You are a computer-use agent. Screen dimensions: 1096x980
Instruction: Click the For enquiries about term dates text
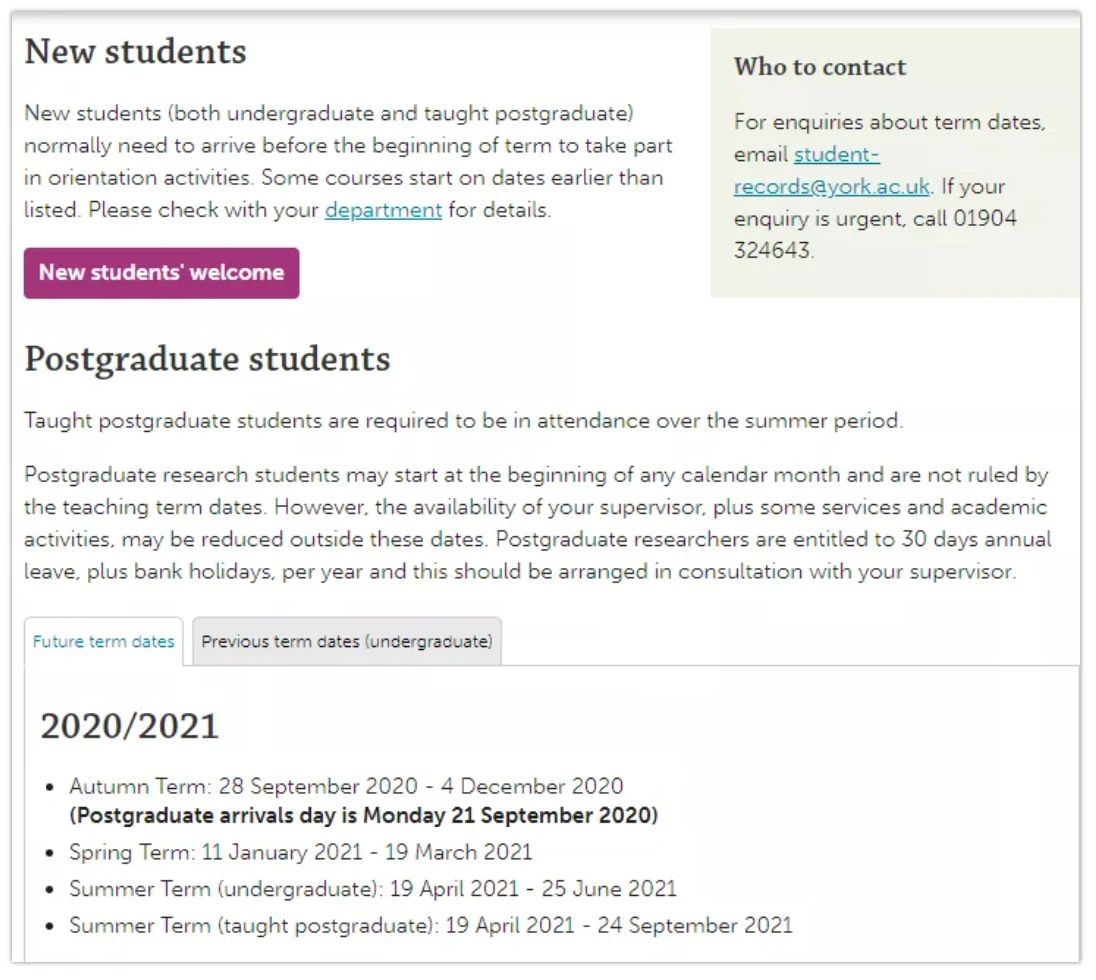coord(889,122)
